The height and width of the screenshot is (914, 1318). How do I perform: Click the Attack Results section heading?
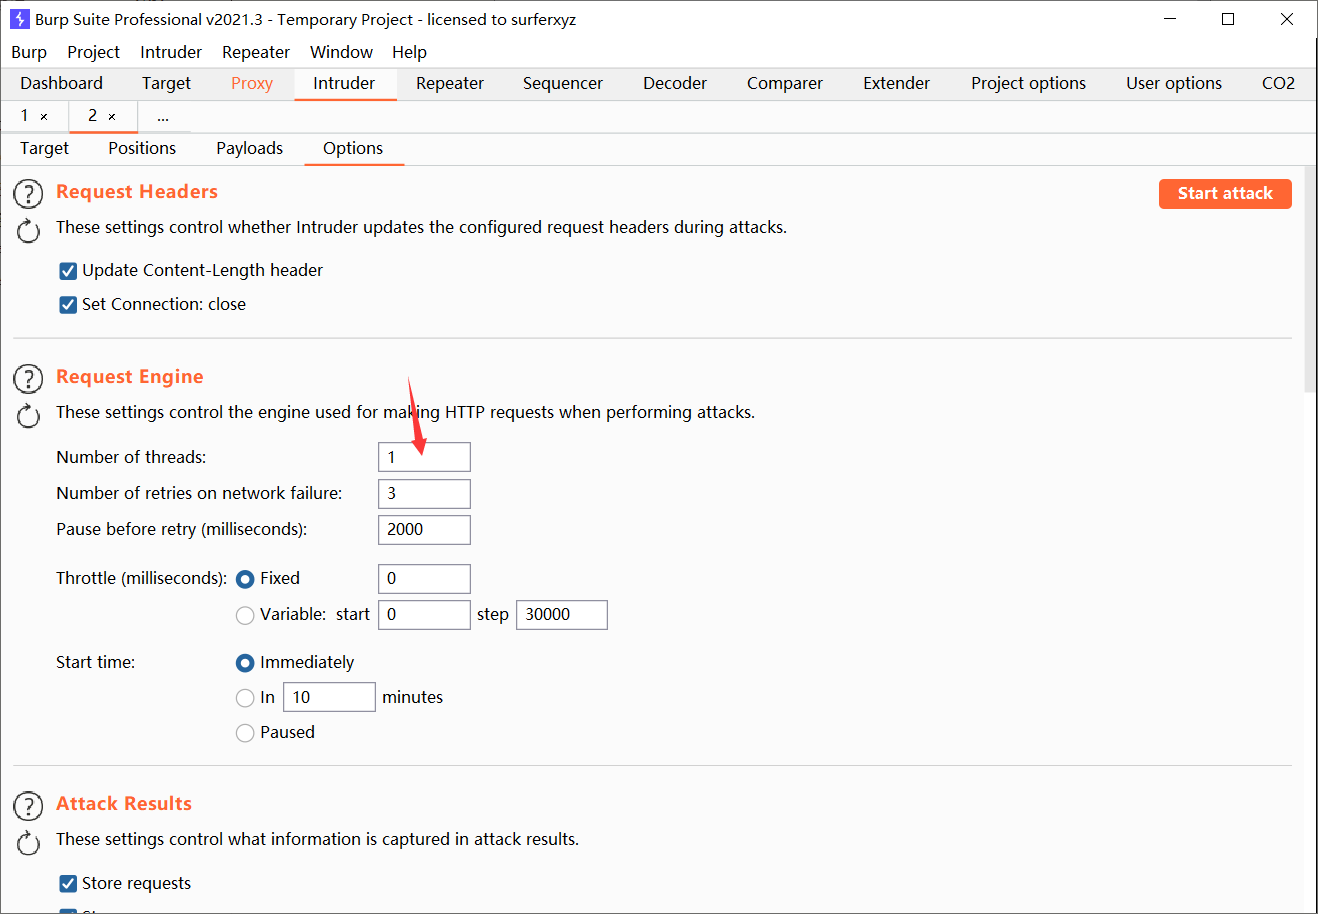[x=124, y=804]
